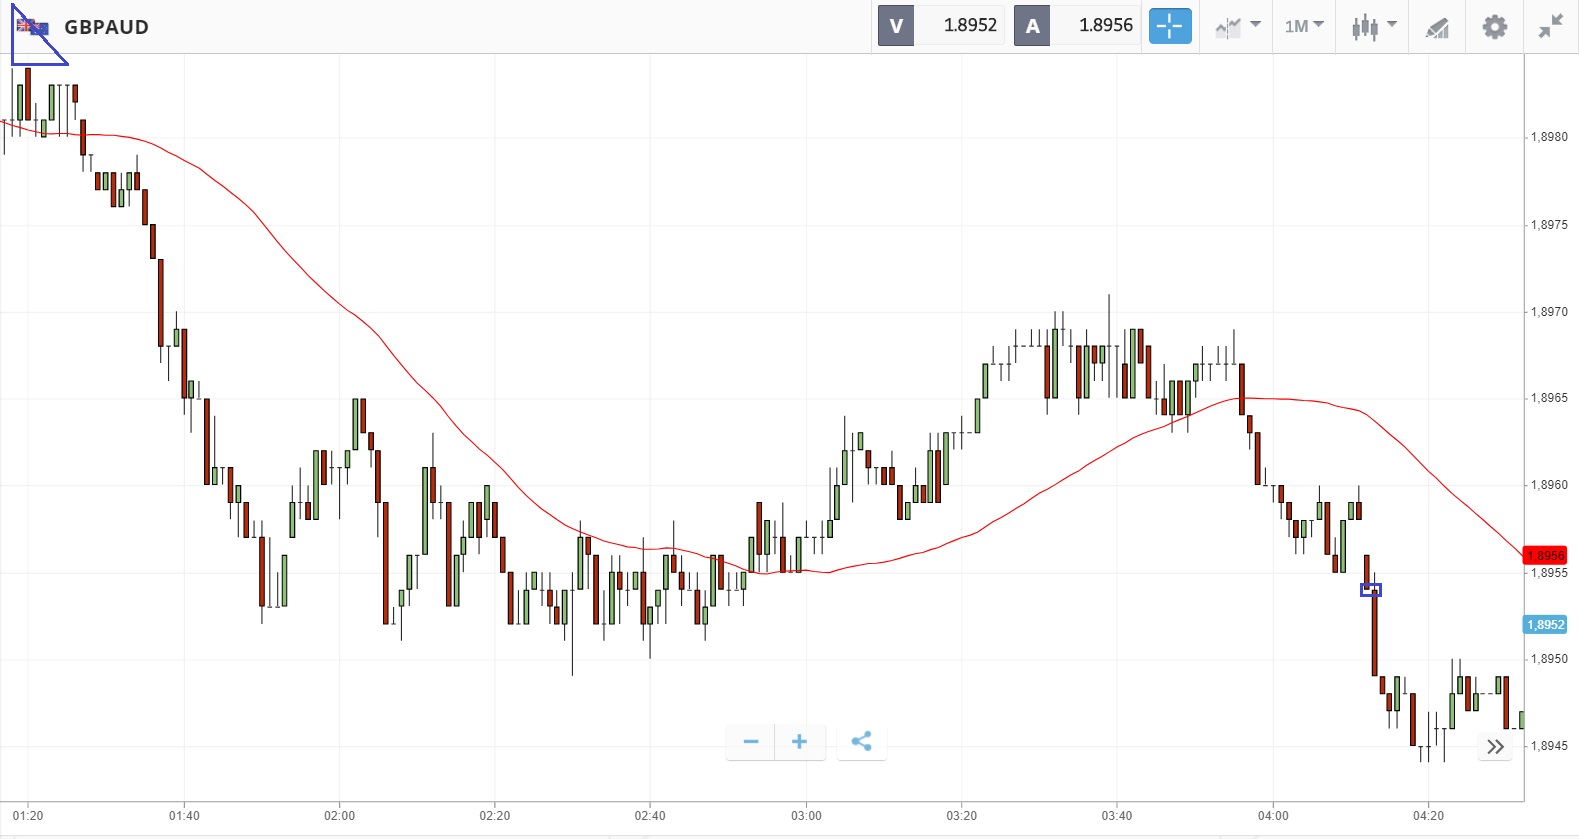Click the collapse chart arrows icon
The height and width of the screenshot is (839, 1579).
[x=1550, y=26]
